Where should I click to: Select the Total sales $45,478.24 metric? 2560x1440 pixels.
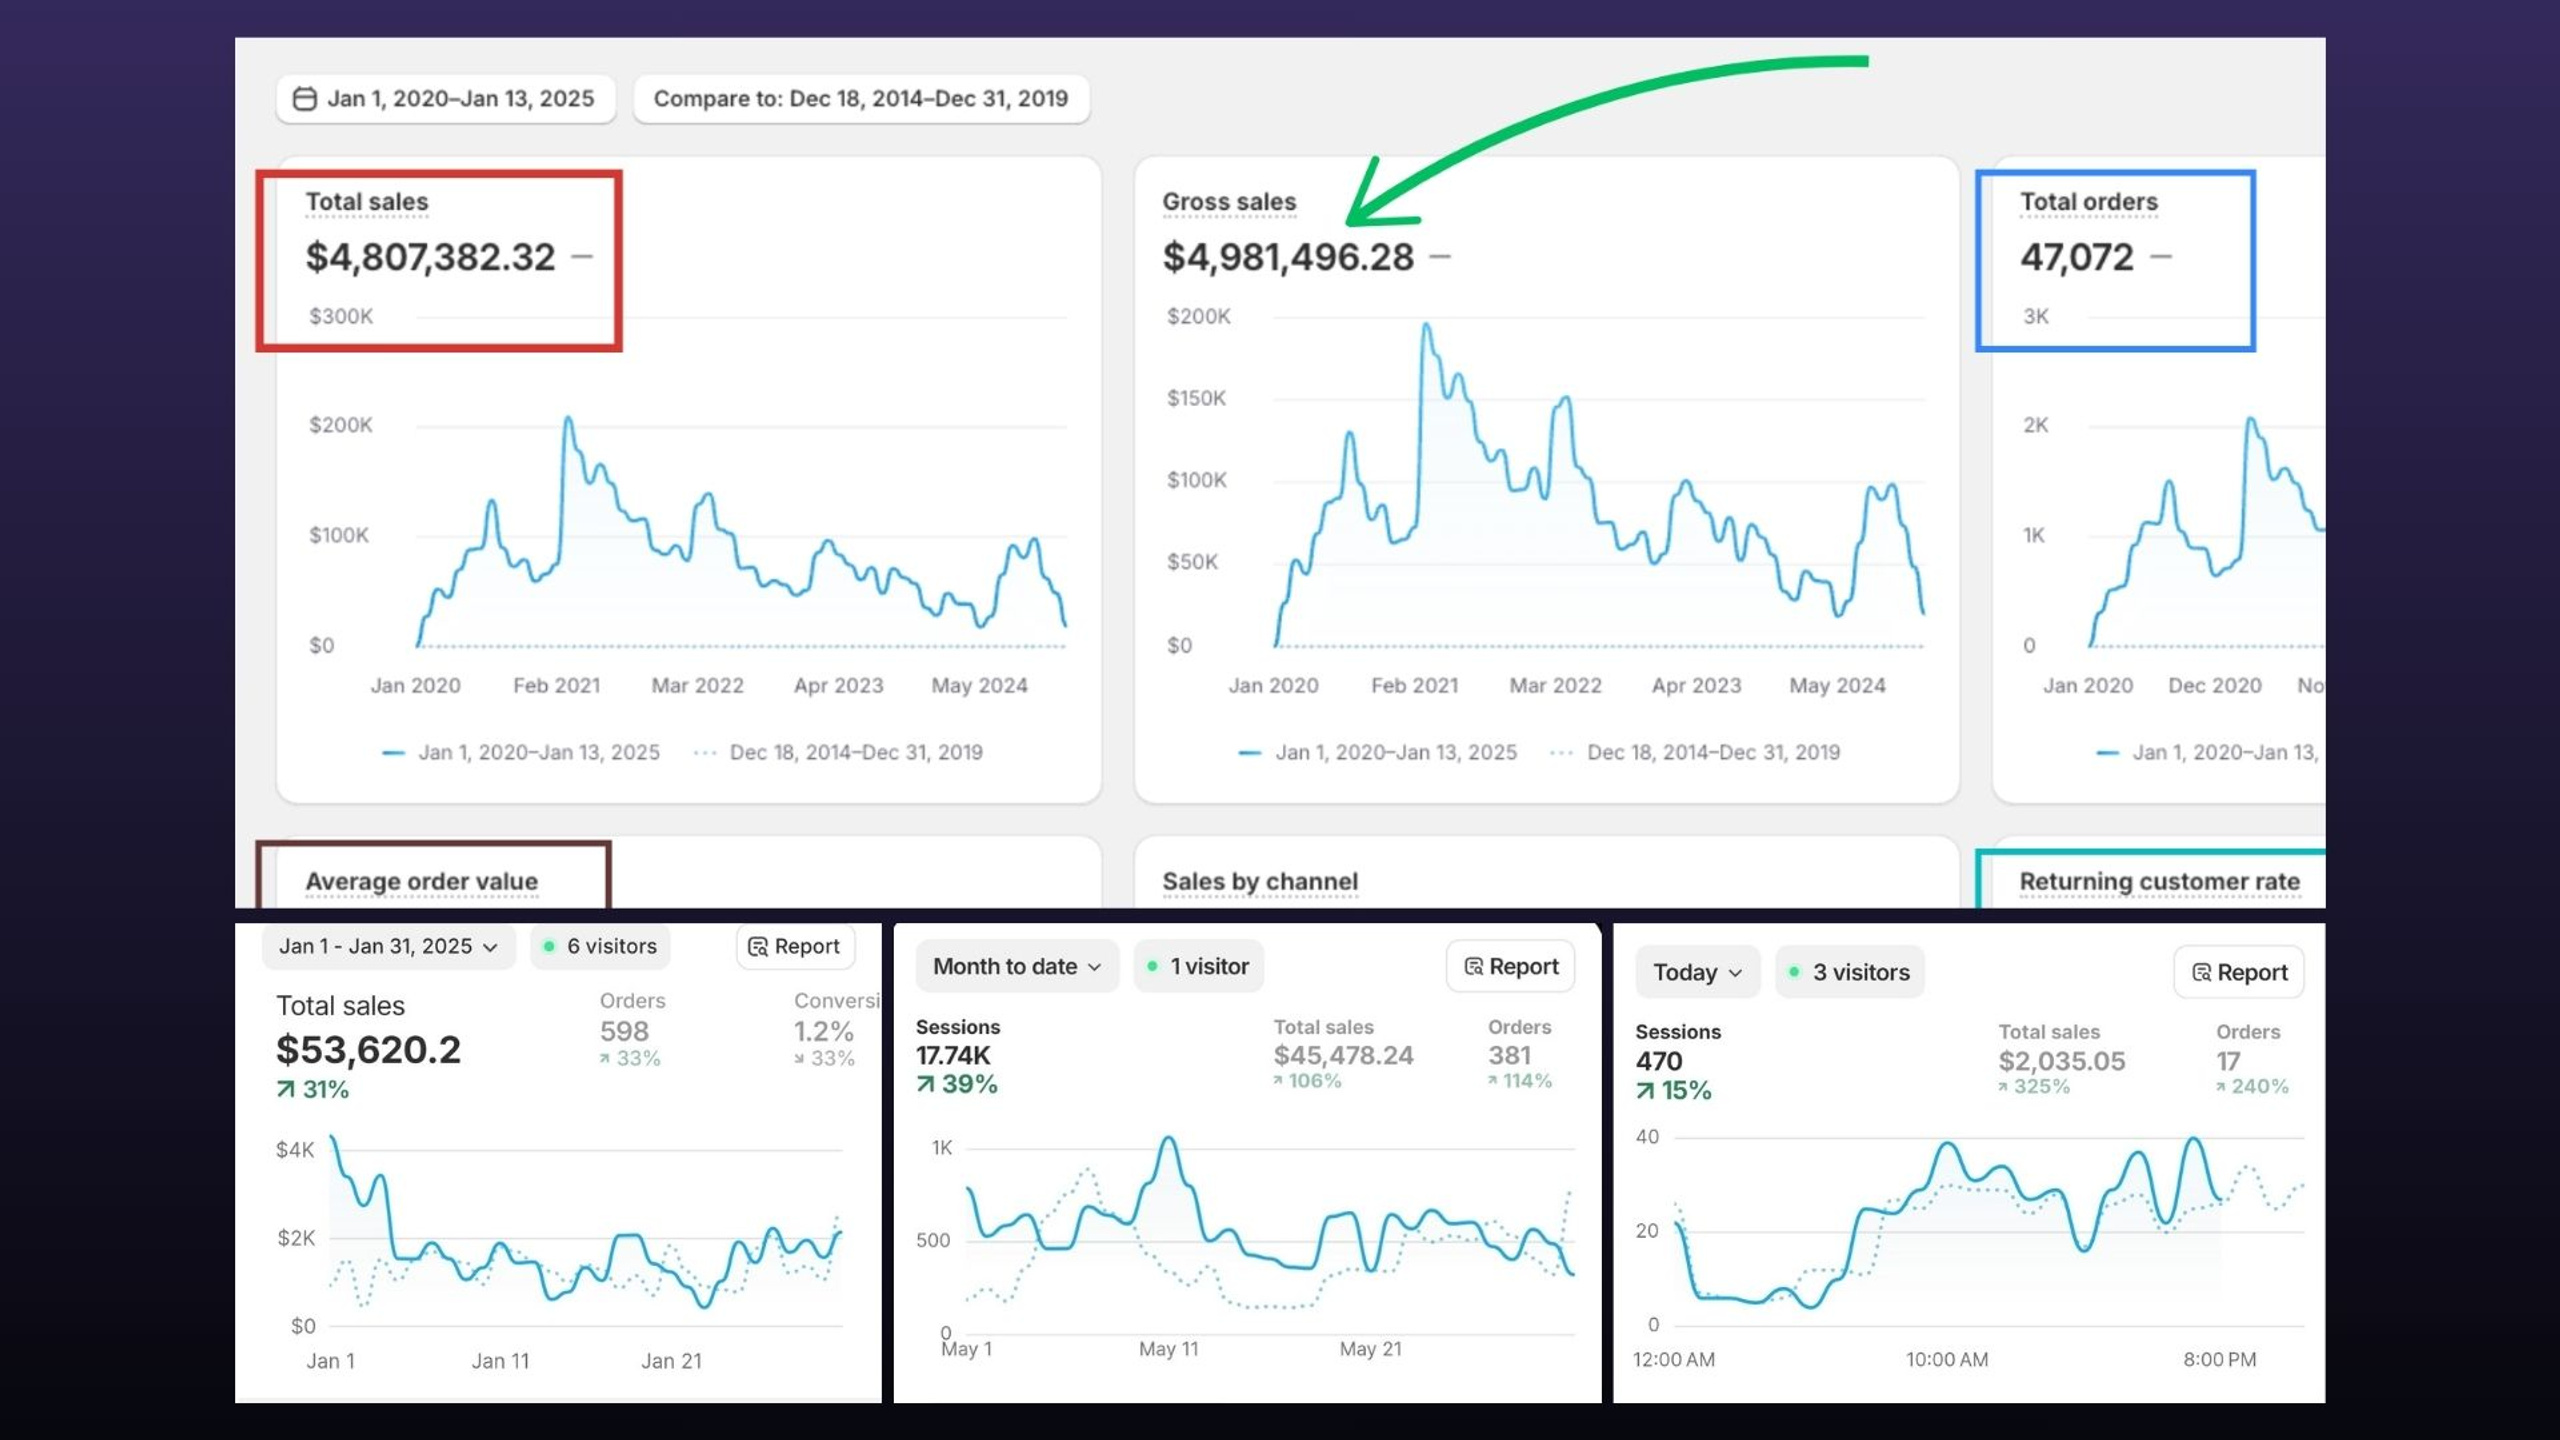coord(1343,1054)
